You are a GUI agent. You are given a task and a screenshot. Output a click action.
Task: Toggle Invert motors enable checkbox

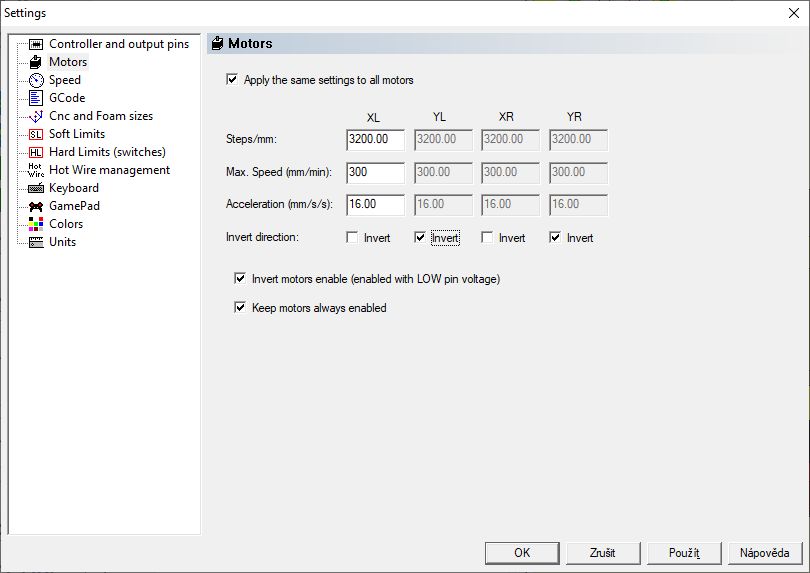(x=240, y=279)
